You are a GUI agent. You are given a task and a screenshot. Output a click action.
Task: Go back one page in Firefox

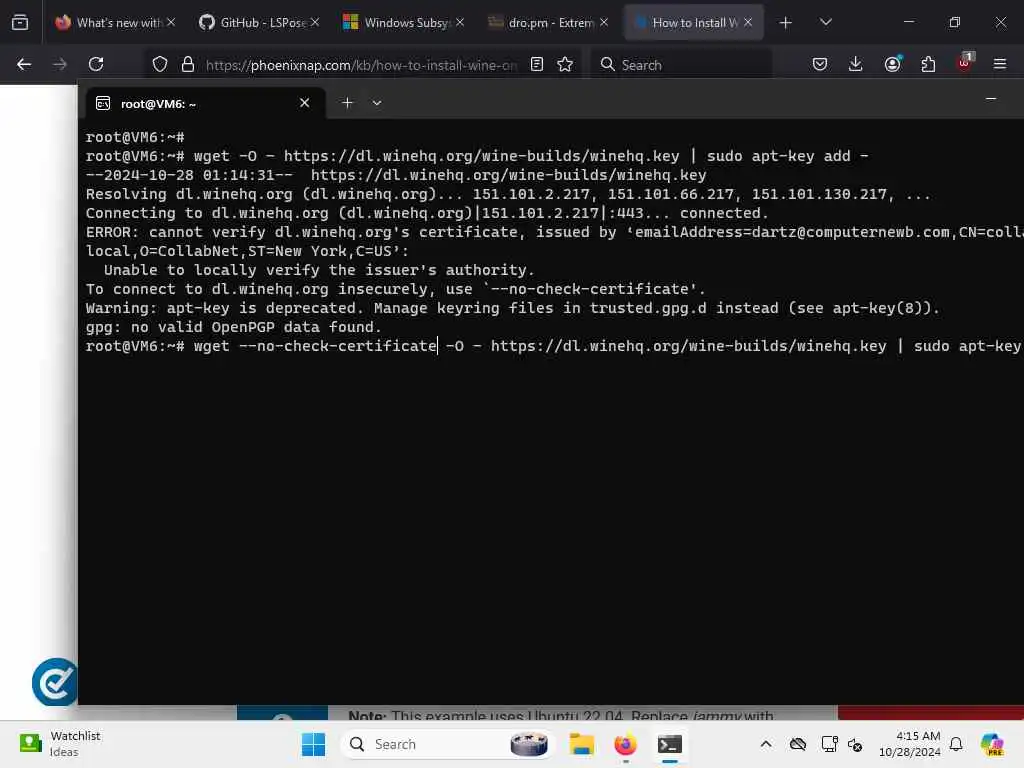[24, 64]
